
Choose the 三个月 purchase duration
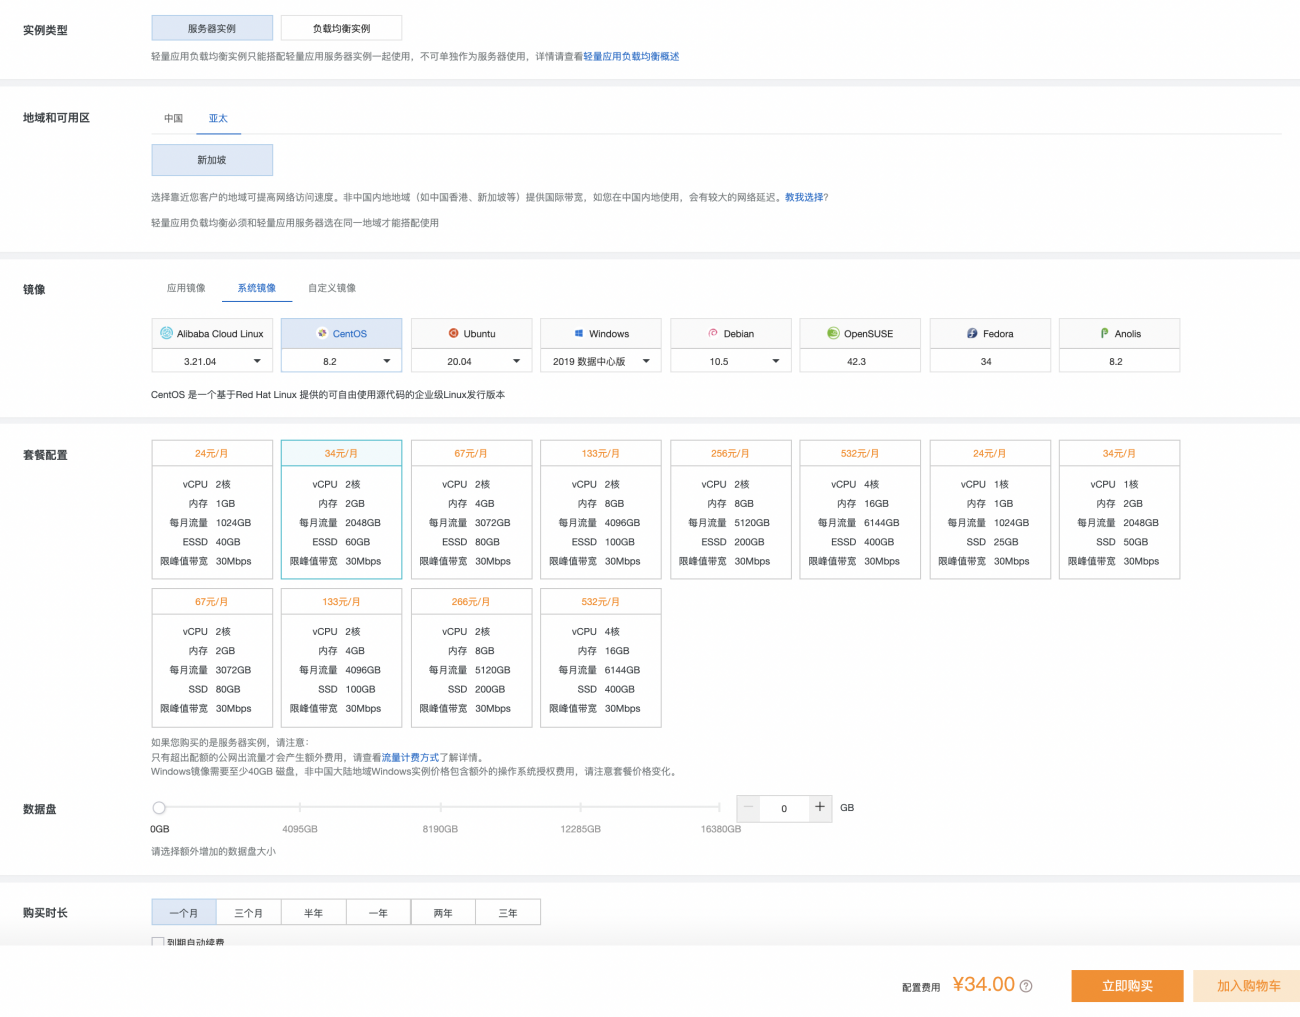tap(249, 912)
